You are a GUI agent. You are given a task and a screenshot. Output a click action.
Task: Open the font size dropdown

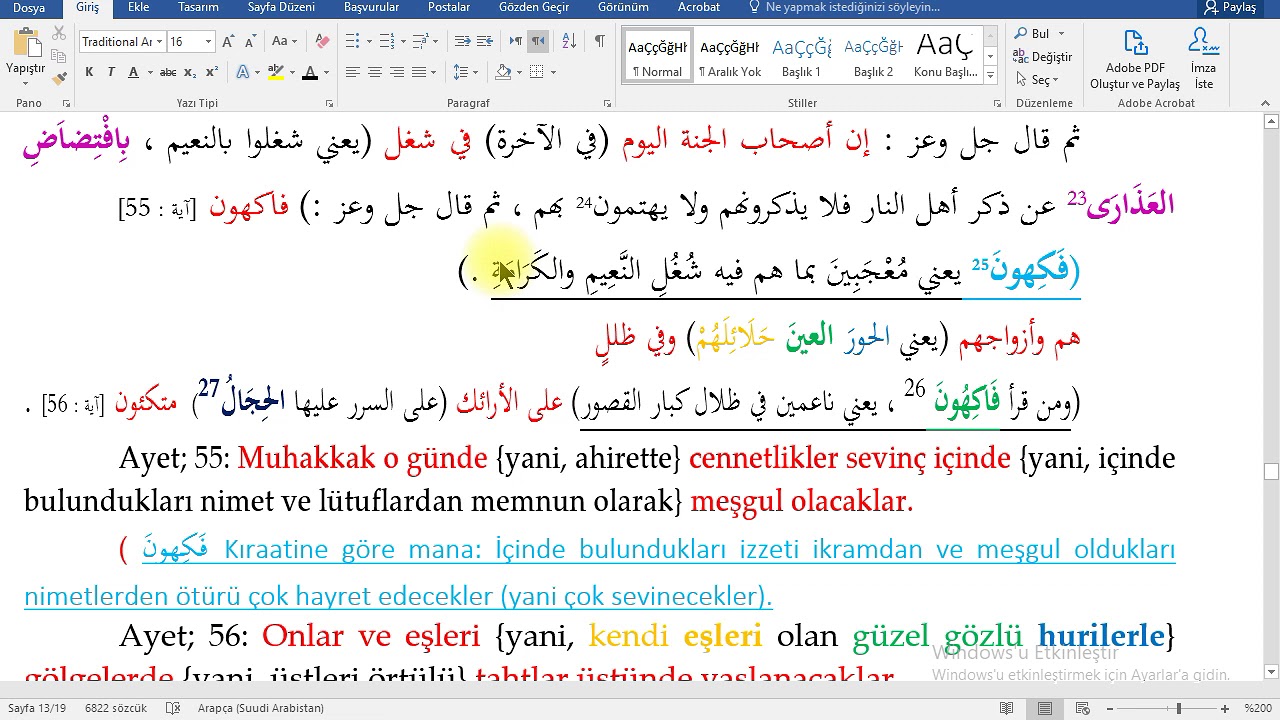(x=208, y=42)
